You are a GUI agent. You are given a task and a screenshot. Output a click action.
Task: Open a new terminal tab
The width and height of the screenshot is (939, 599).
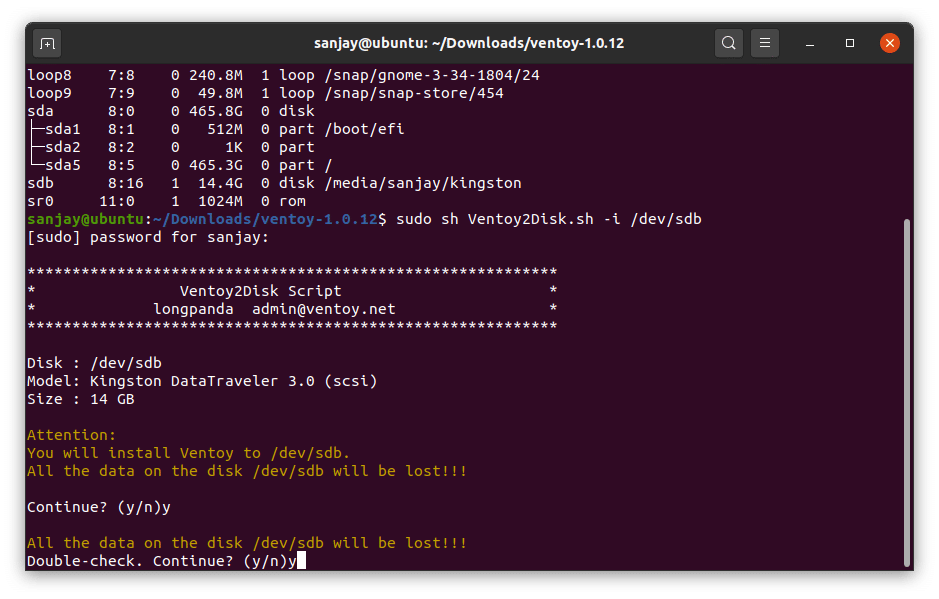[x=46, y=43]
